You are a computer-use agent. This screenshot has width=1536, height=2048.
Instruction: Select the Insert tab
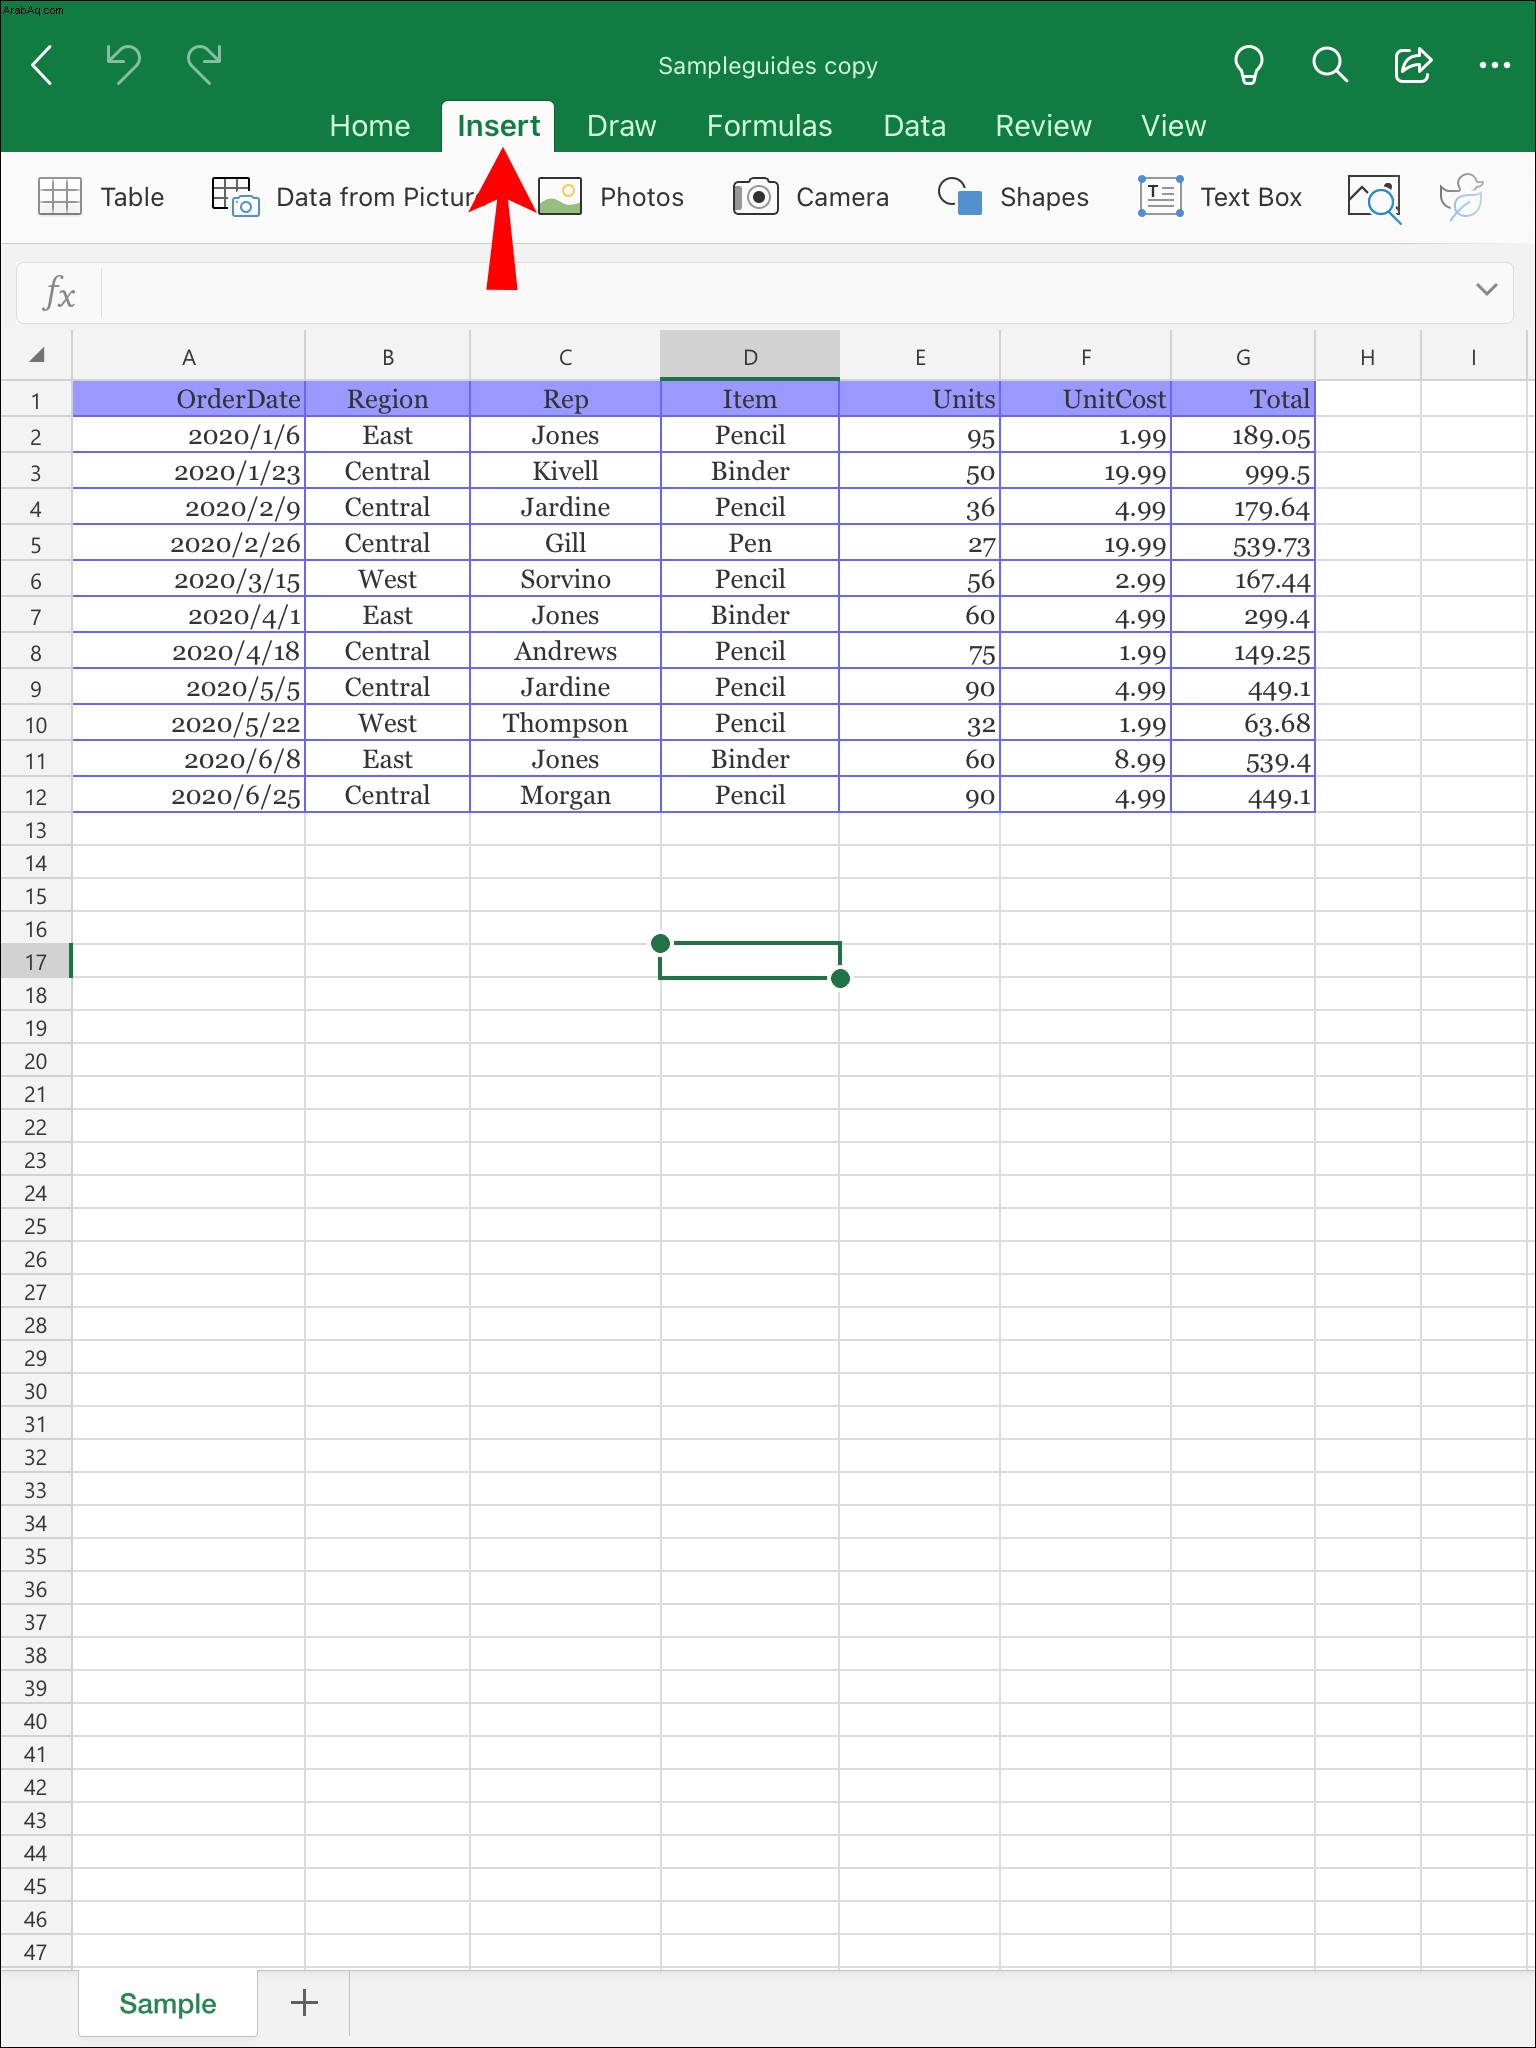click(498, 126)
